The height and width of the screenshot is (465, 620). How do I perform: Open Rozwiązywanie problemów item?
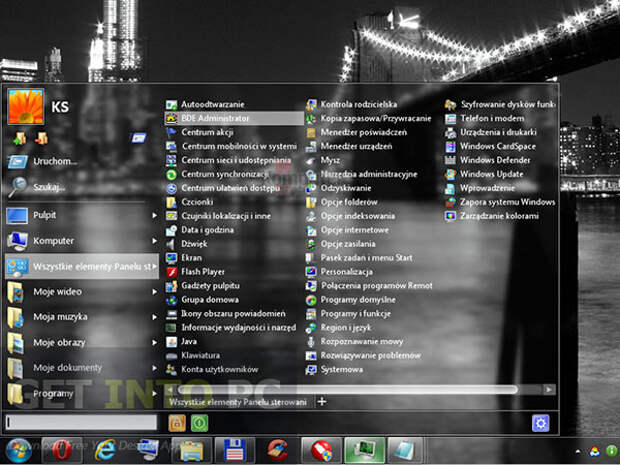tap(363, 355)
